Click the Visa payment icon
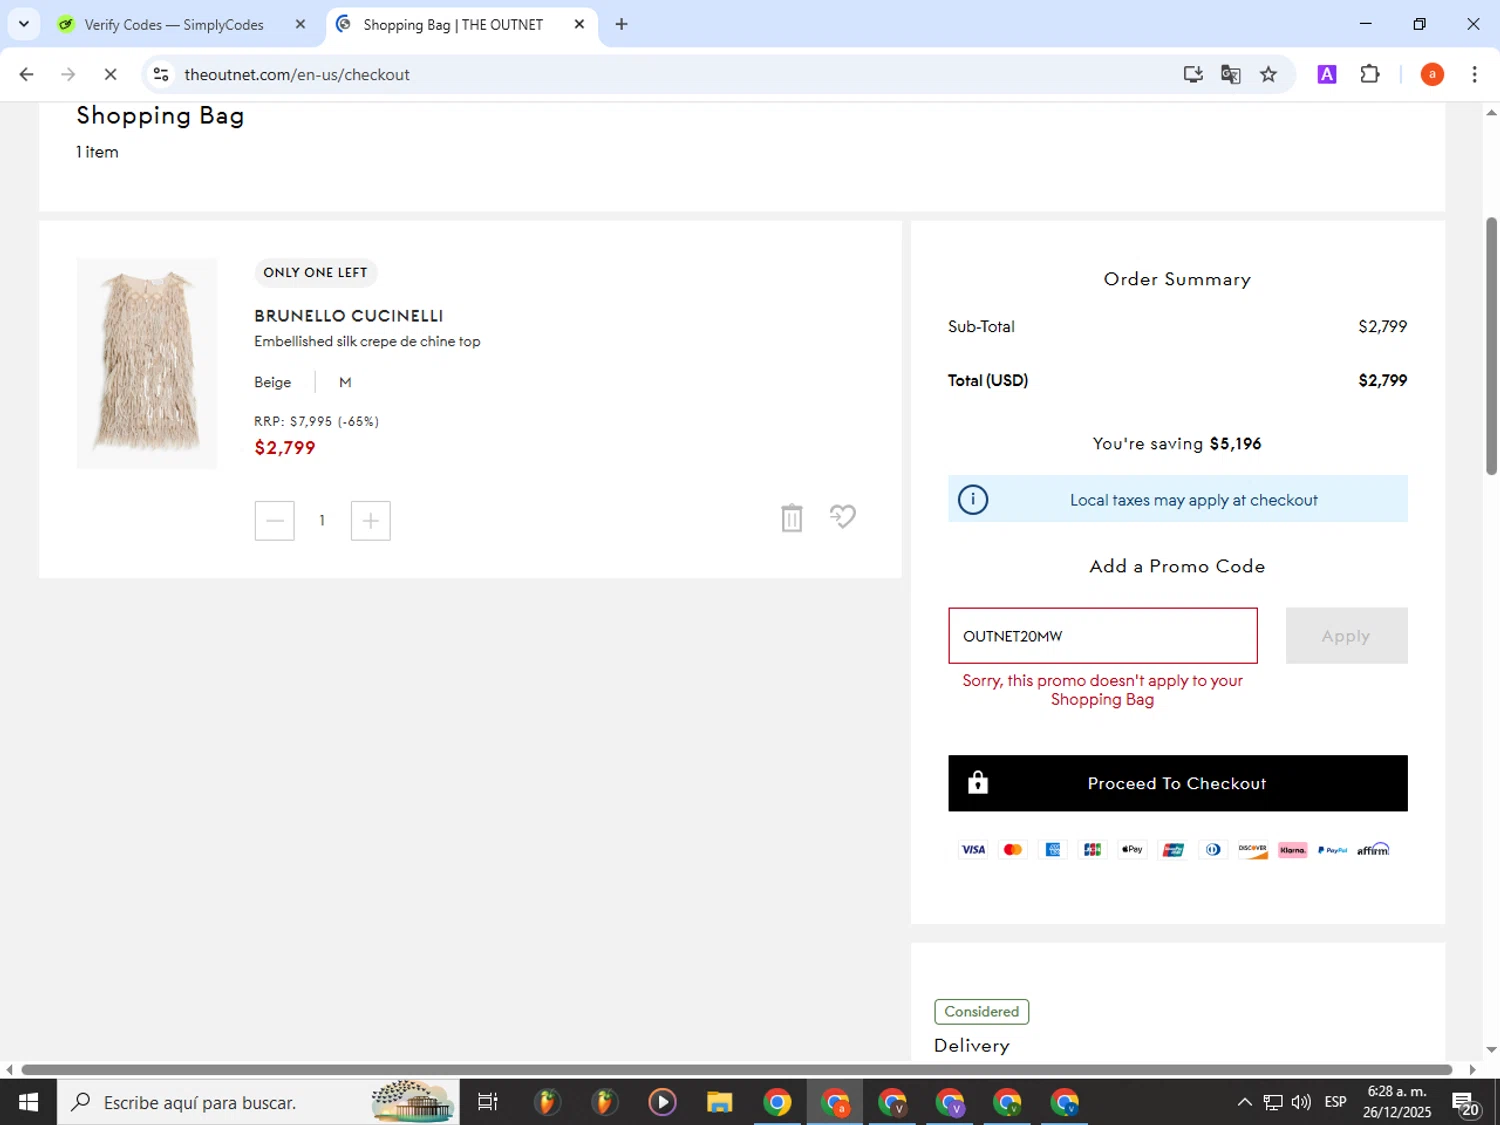The image size is (1500, 1125). (x=973, y=849)
